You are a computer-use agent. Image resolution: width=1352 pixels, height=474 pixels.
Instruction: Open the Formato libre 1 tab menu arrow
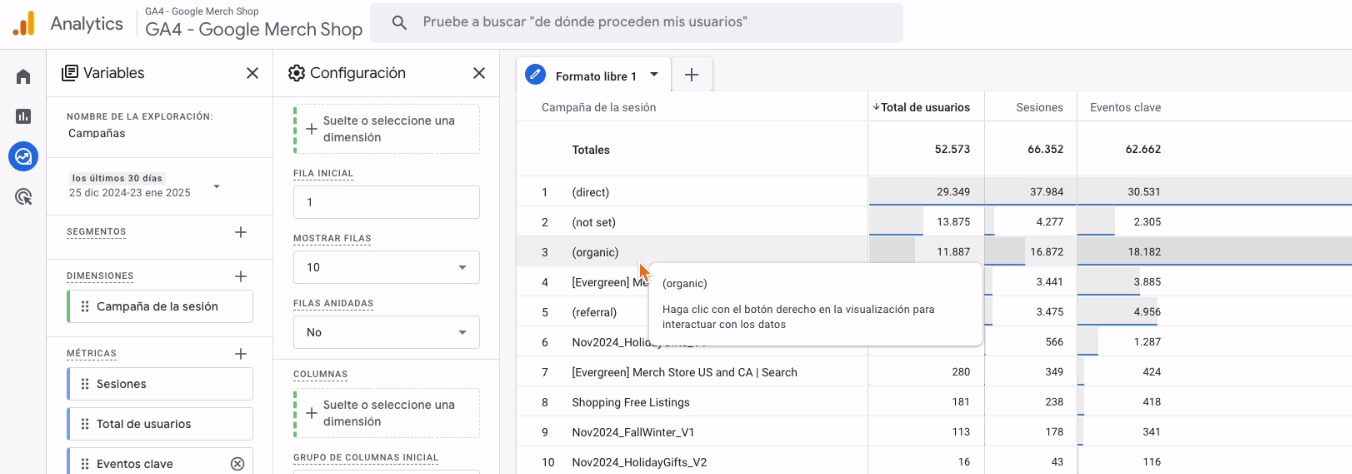point(654,74)
